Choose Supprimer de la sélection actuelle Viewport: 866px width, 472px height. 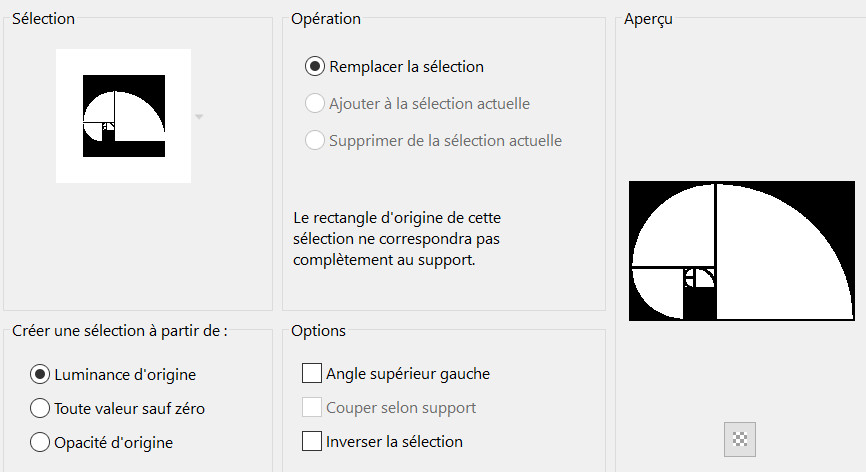coord(314,140)
